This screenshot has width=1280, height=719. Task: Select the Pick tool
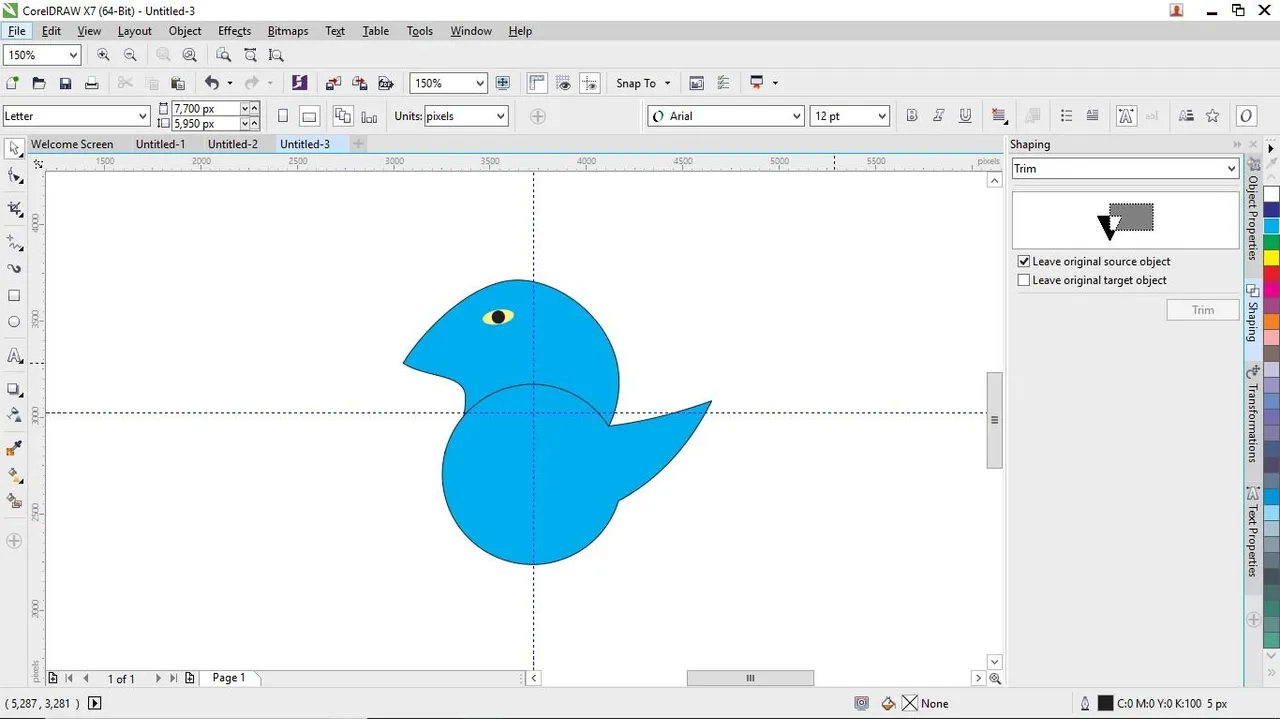[14, 149]
